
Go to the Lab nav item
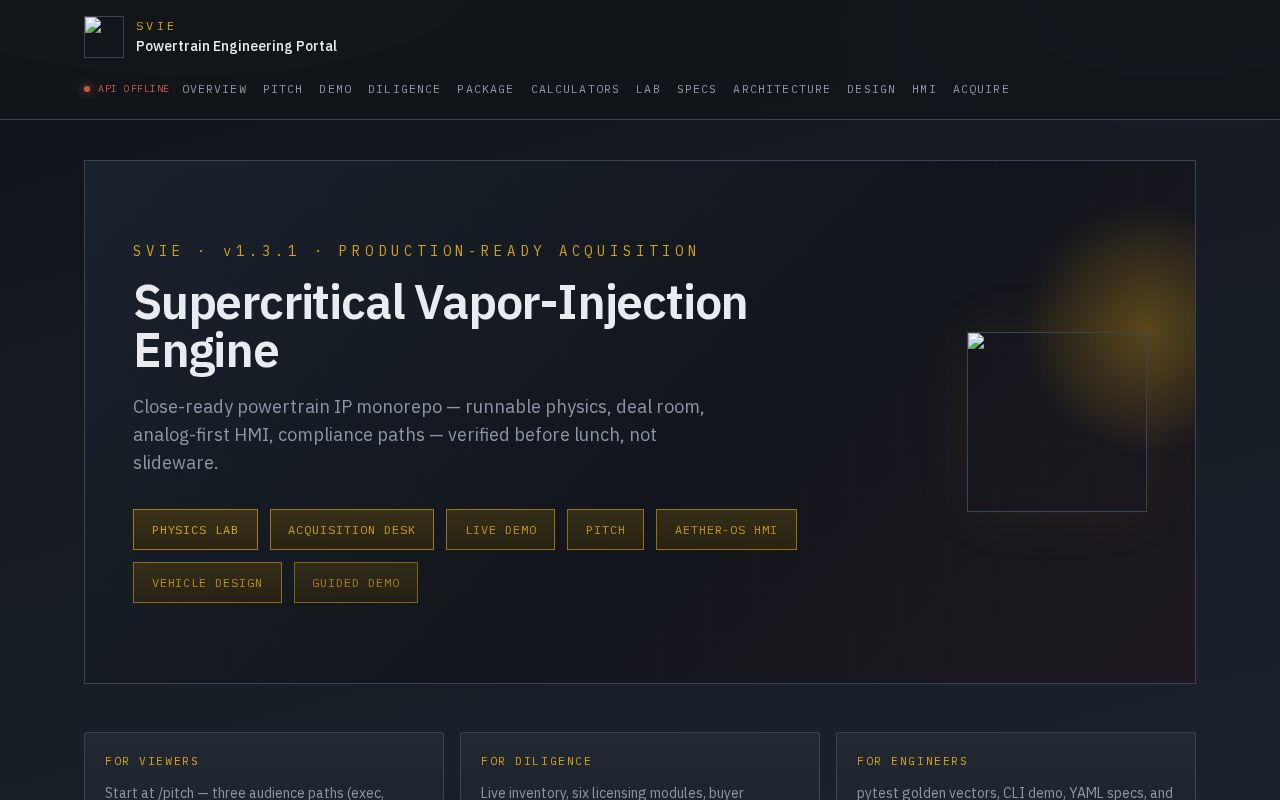[648, 89]
